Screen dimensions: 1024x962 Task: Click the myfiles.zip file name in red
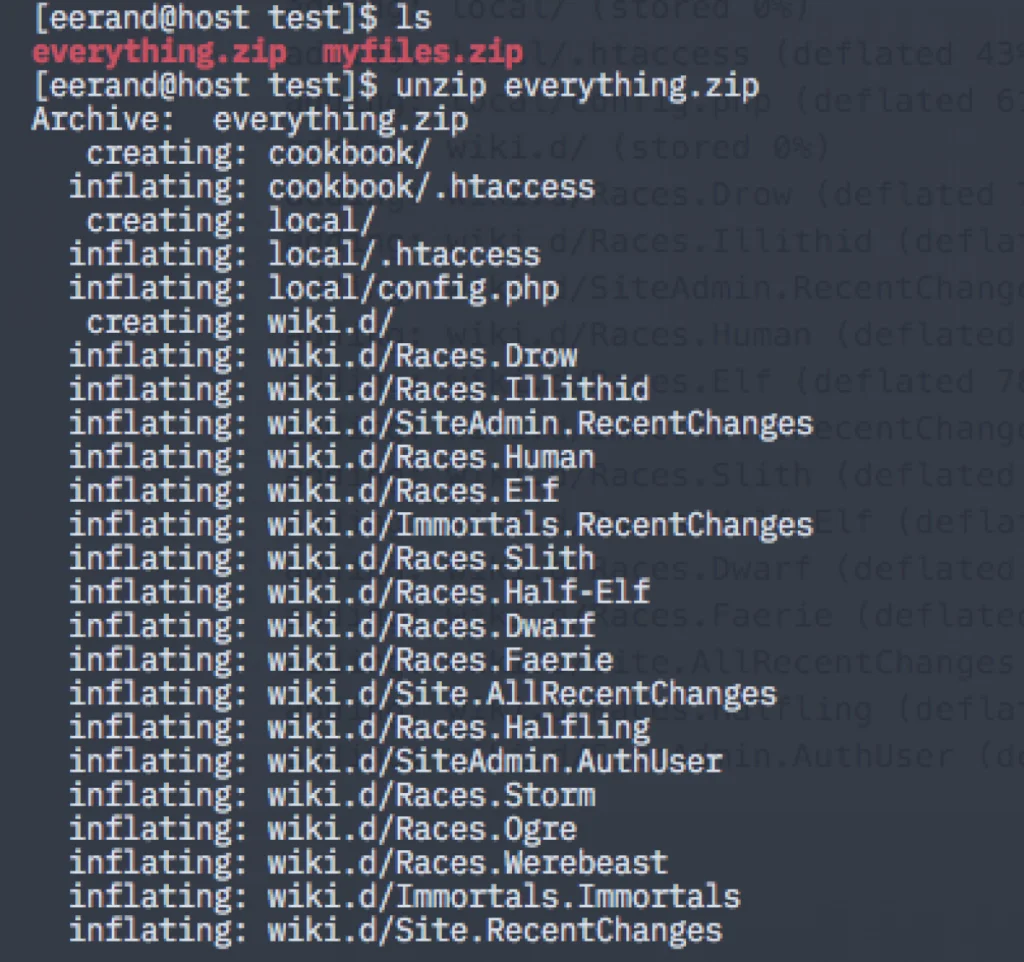point(422,52)
